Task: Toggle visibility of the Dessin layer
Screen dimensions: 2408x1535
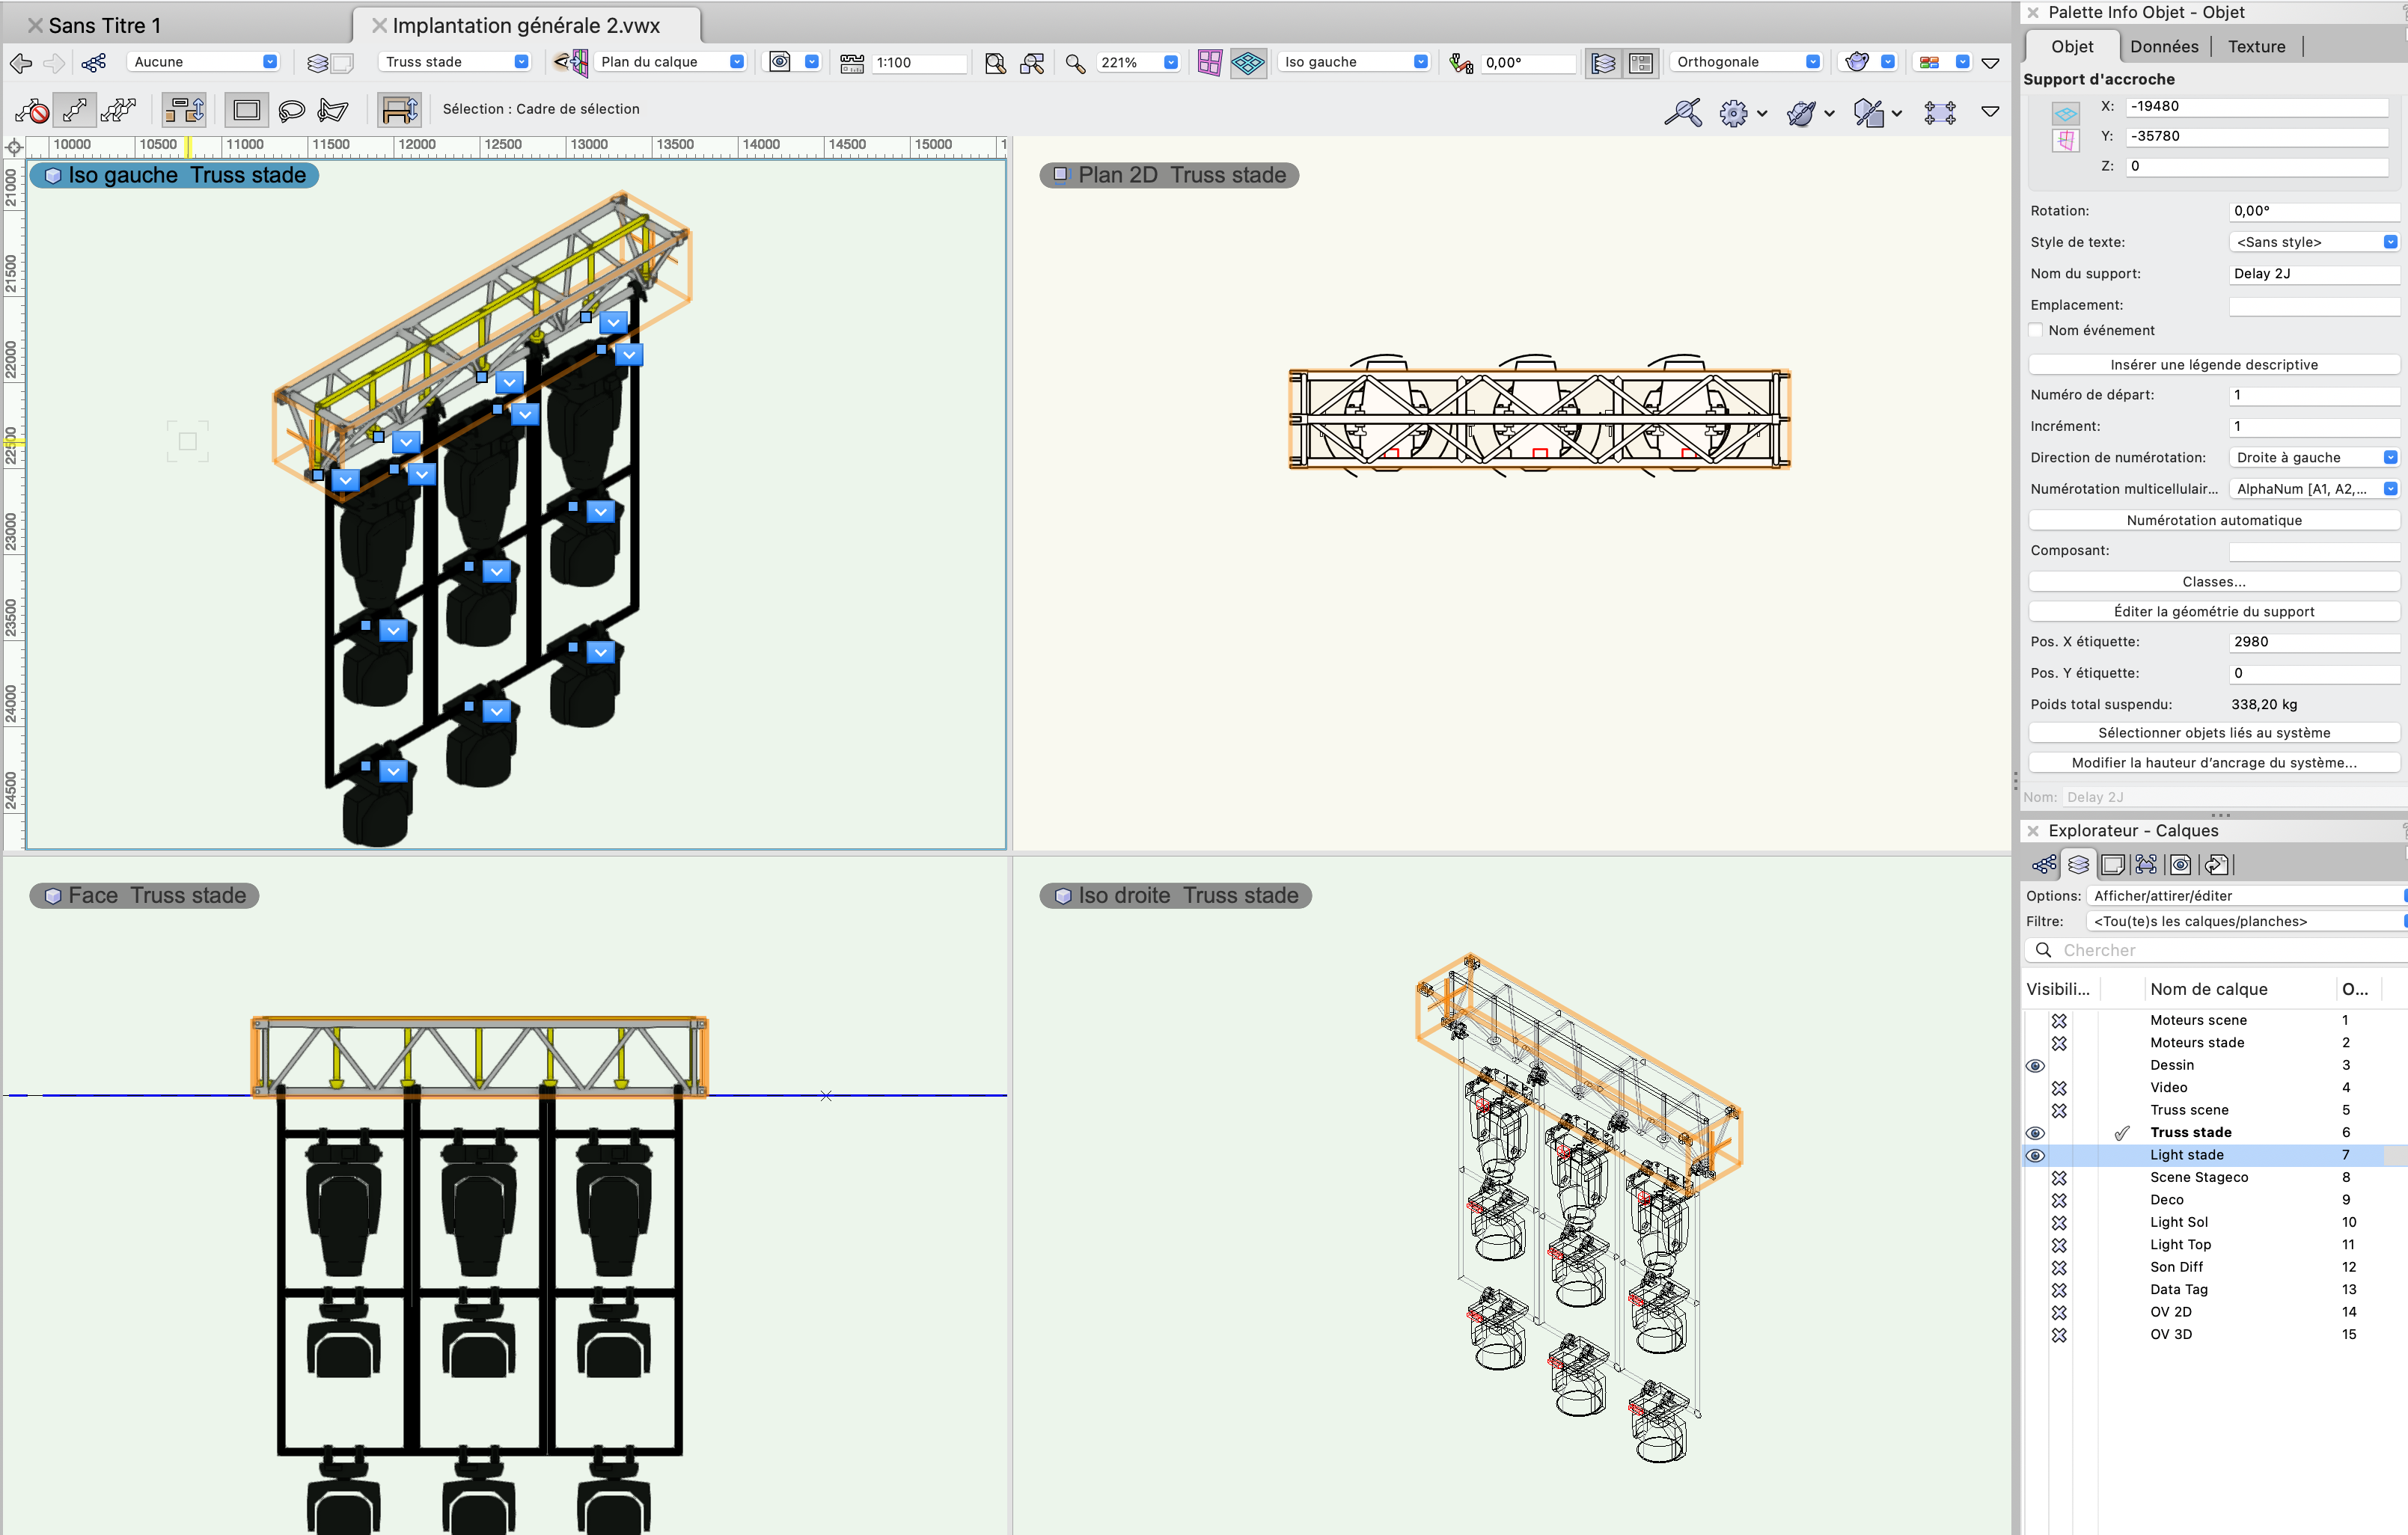Action: click(2034, 1065)
